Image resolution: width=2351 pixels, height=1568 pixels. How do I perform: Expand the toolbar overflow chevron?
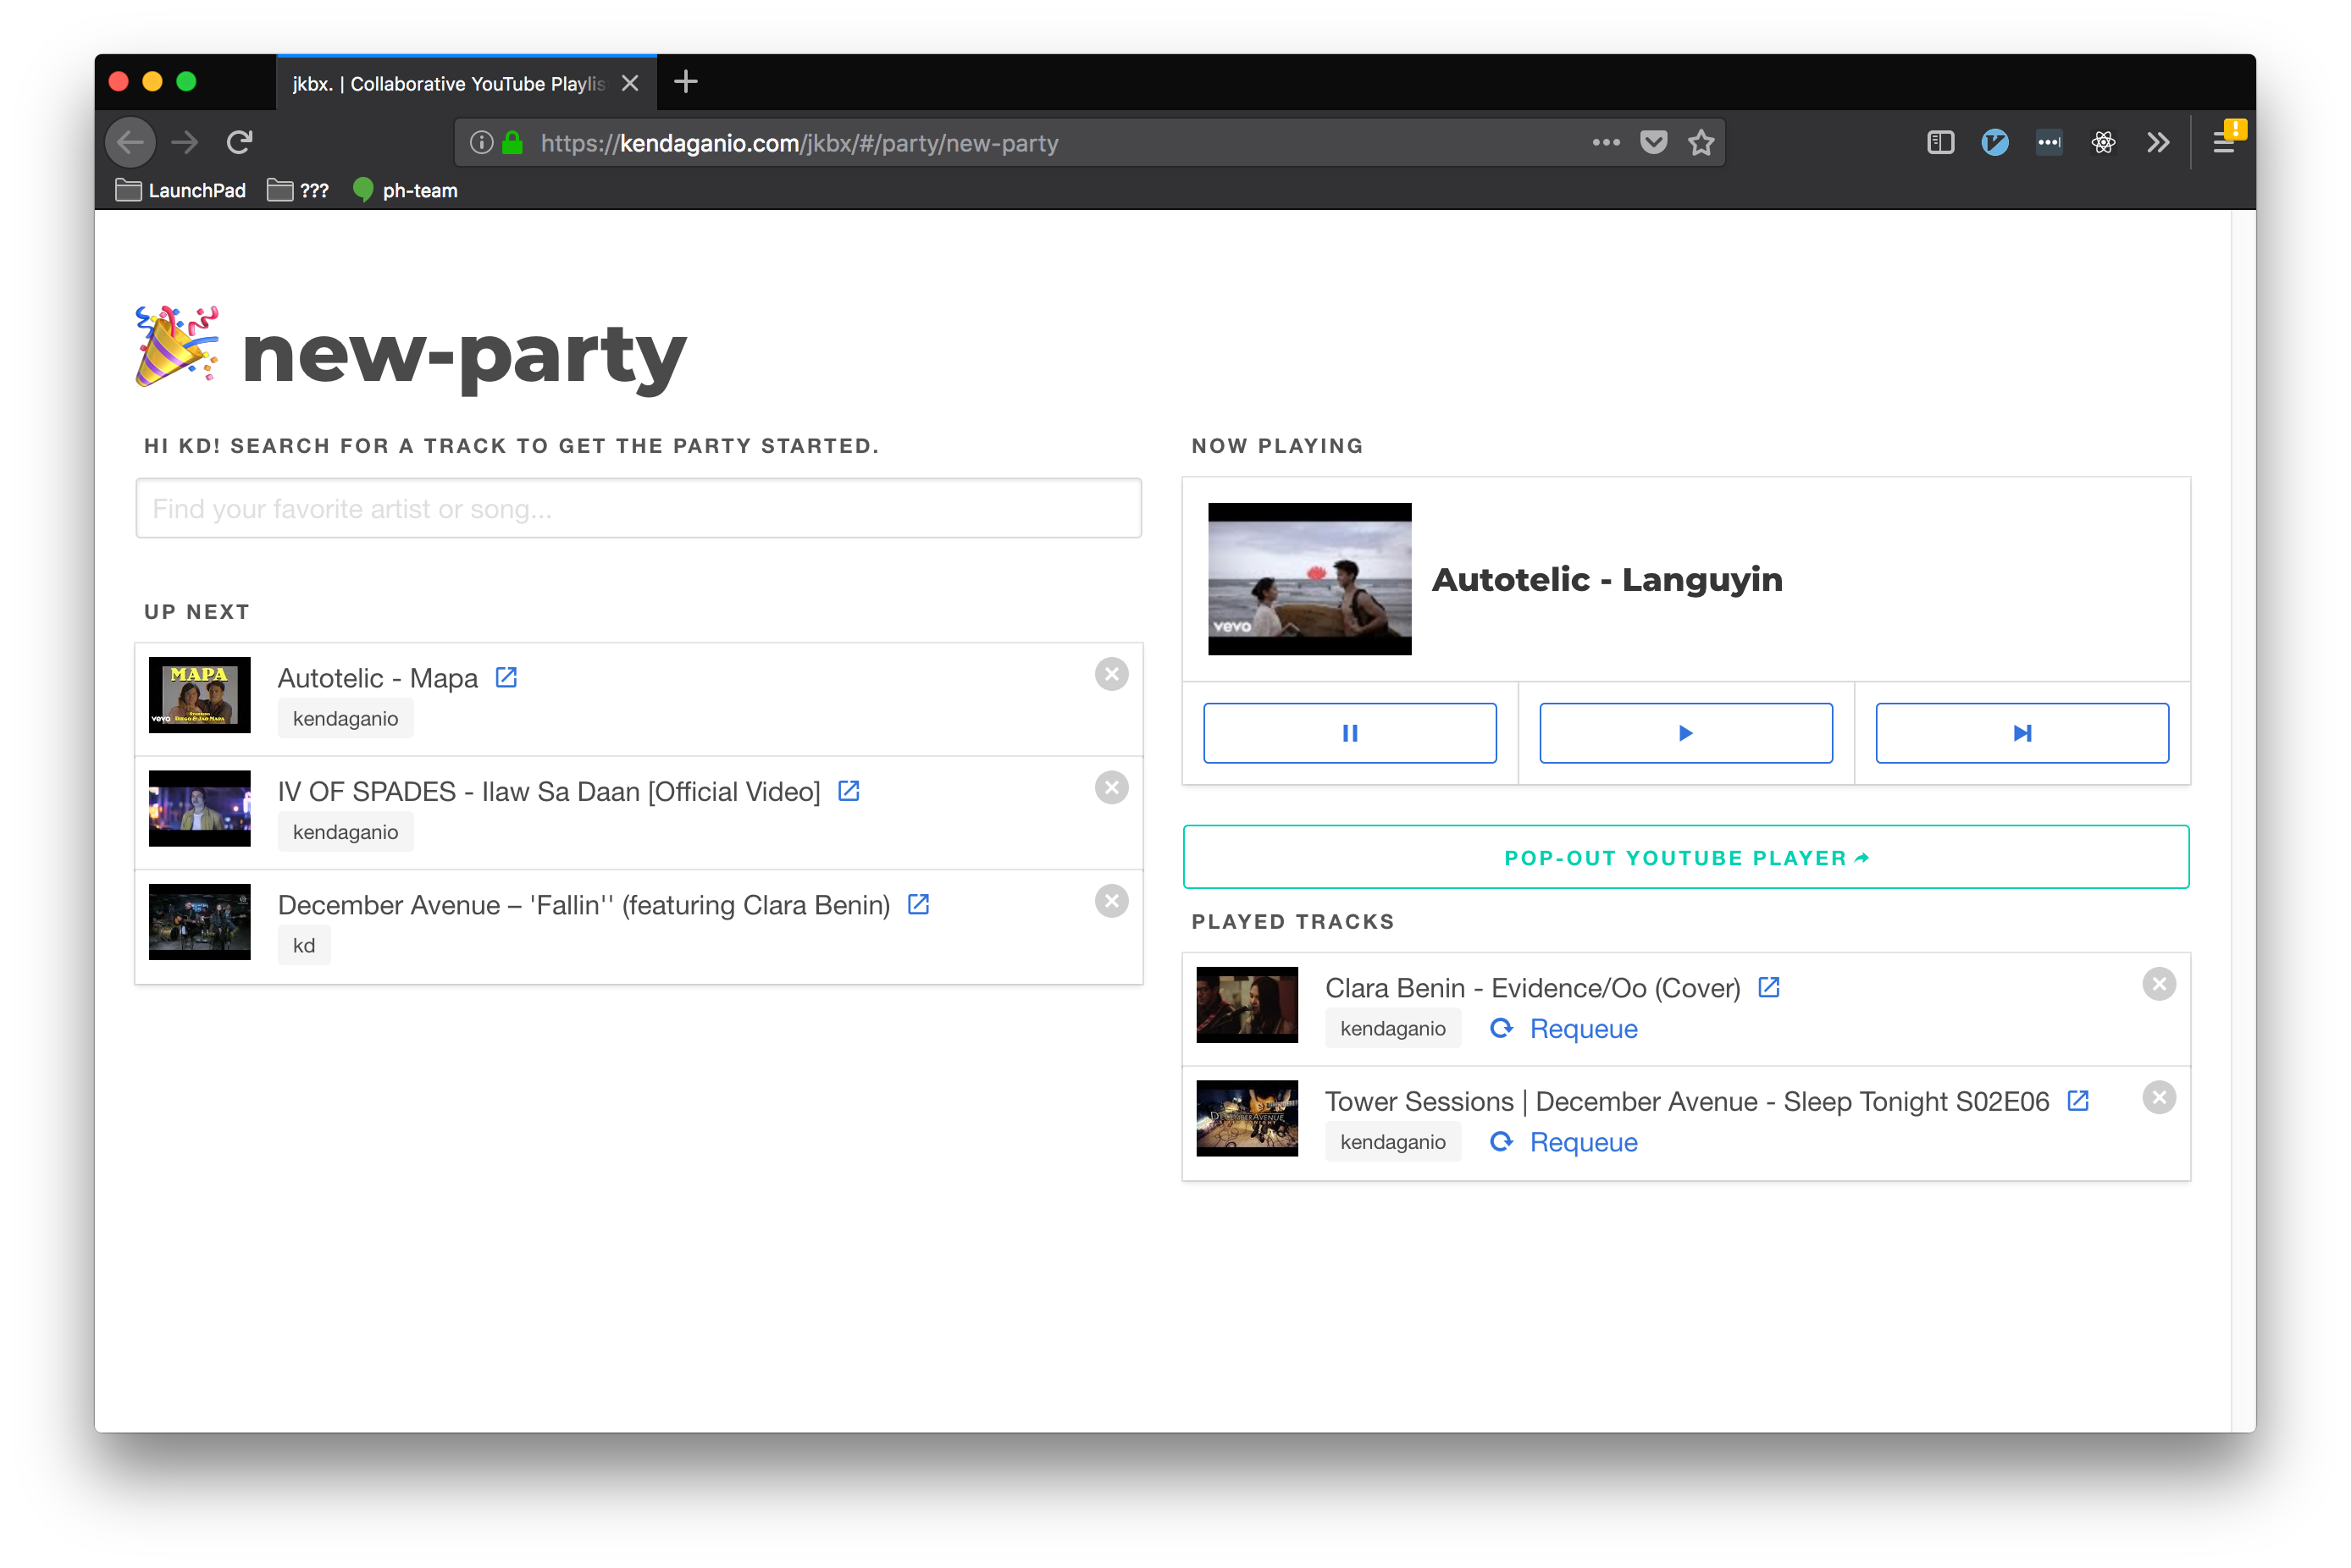click(x=2158, y=143)
